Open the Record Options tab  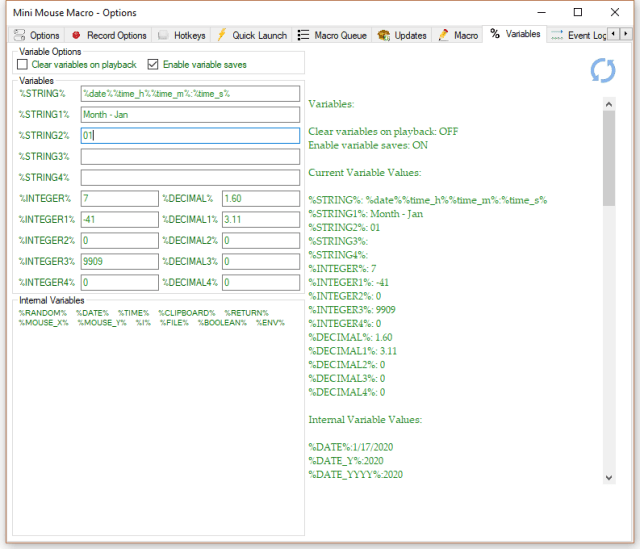coord(108,35)
